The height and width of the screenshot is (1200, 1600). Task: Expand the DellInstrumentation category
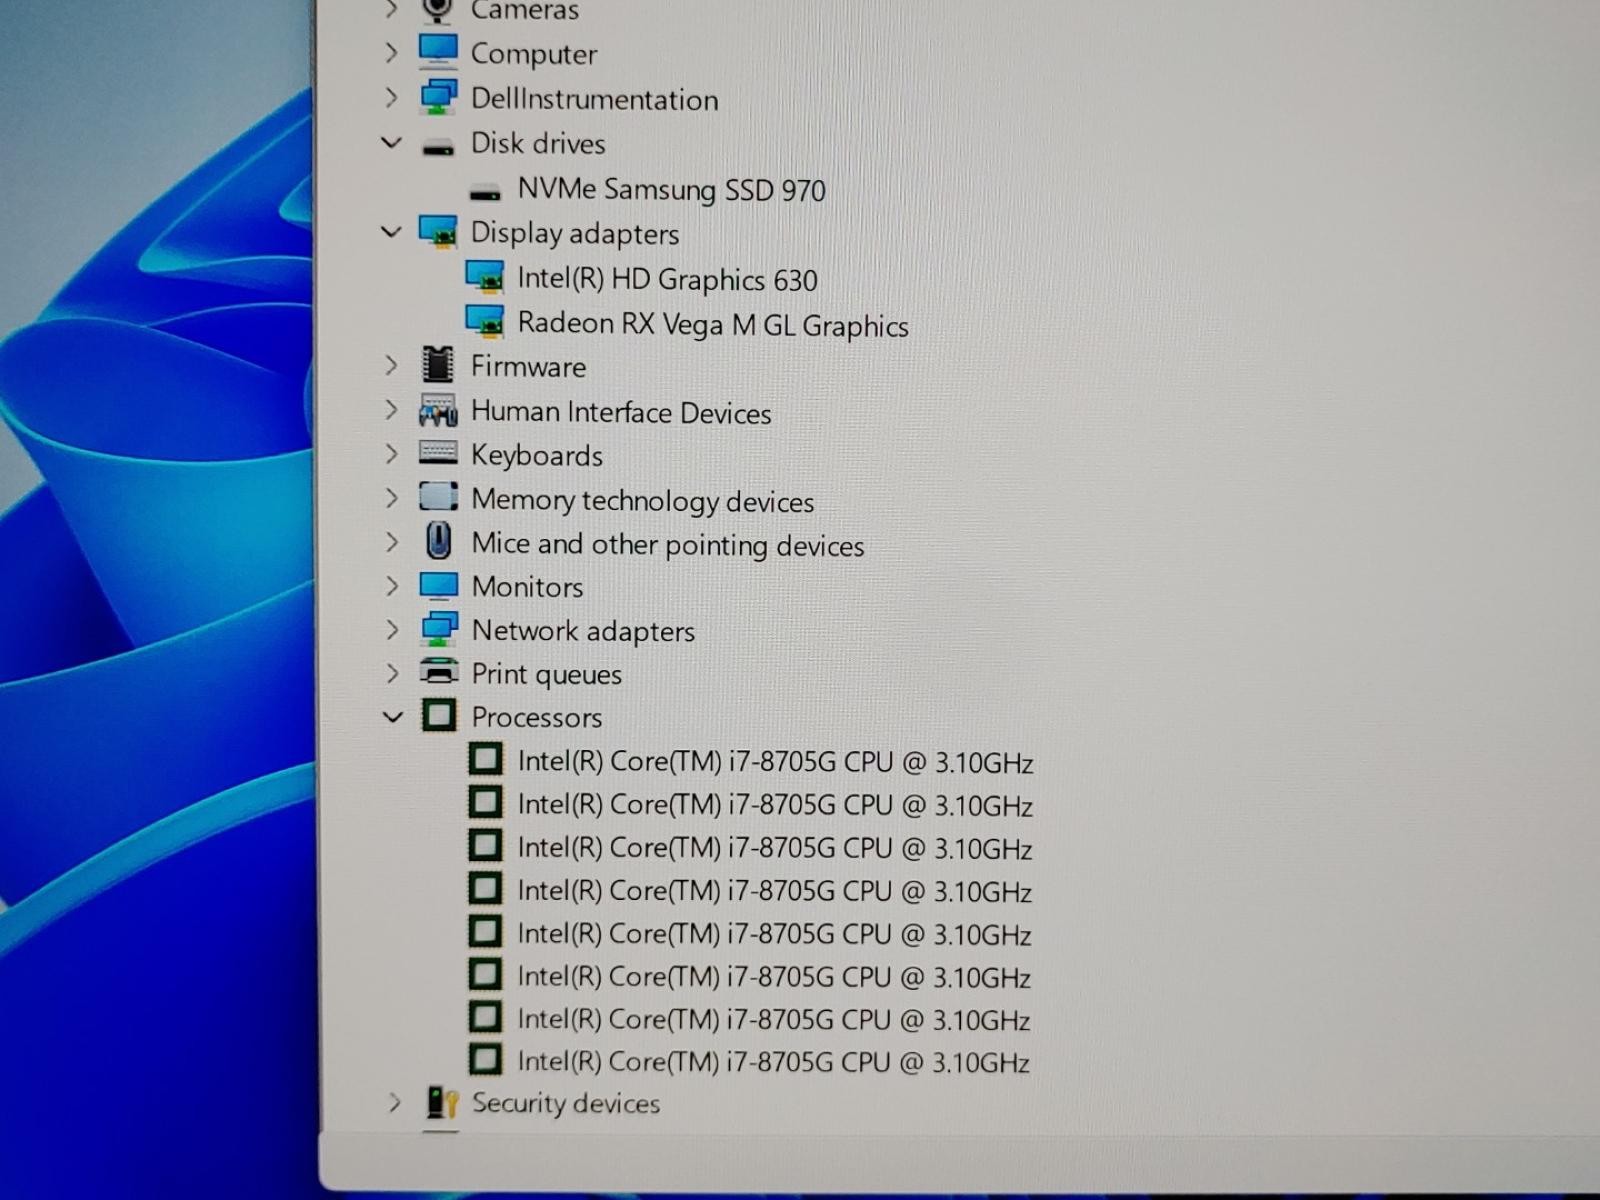[391, 97]
